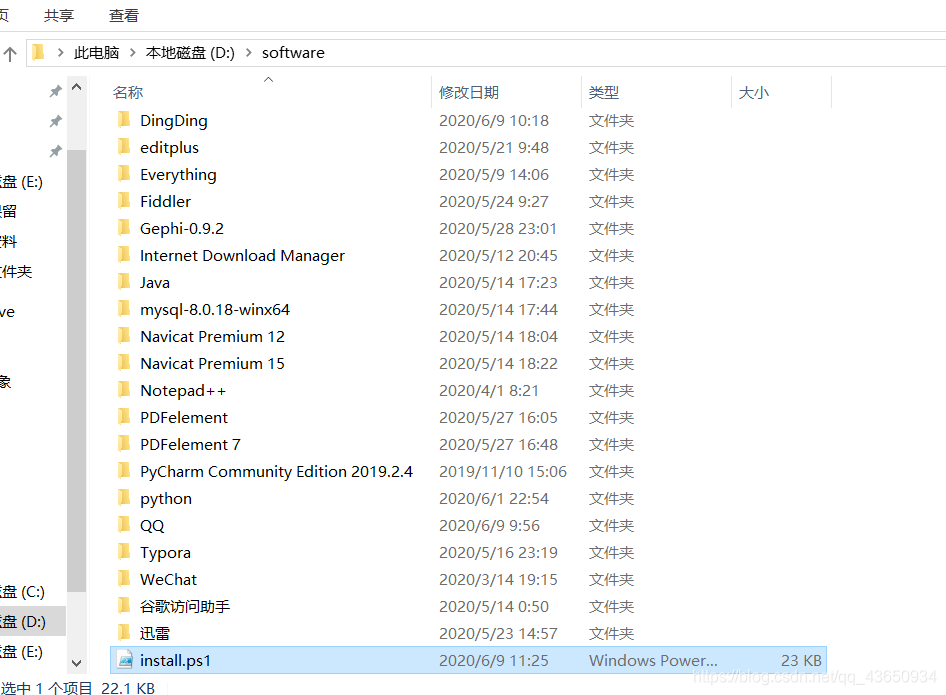Sort by 修改日期 column header

point(469,93)
